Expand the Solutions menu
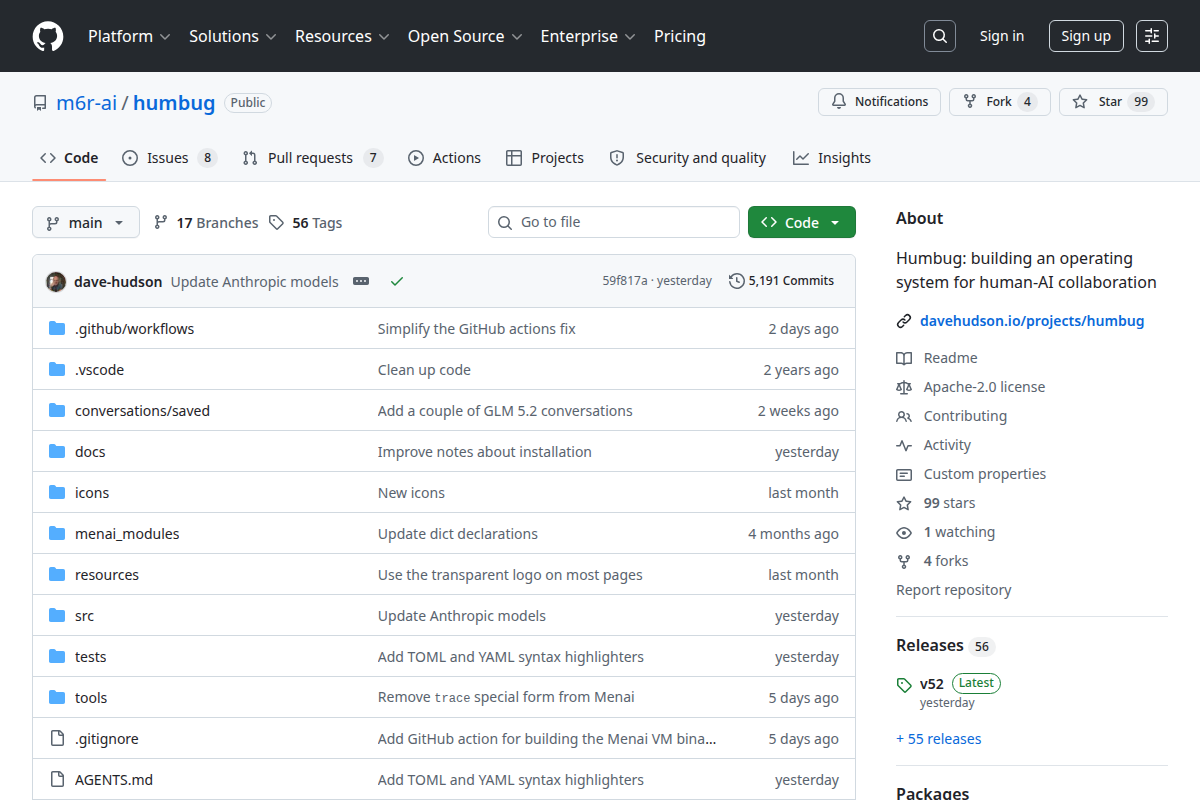The width and height of the screenshot is (1200, 800). click(x=232, y=36)
